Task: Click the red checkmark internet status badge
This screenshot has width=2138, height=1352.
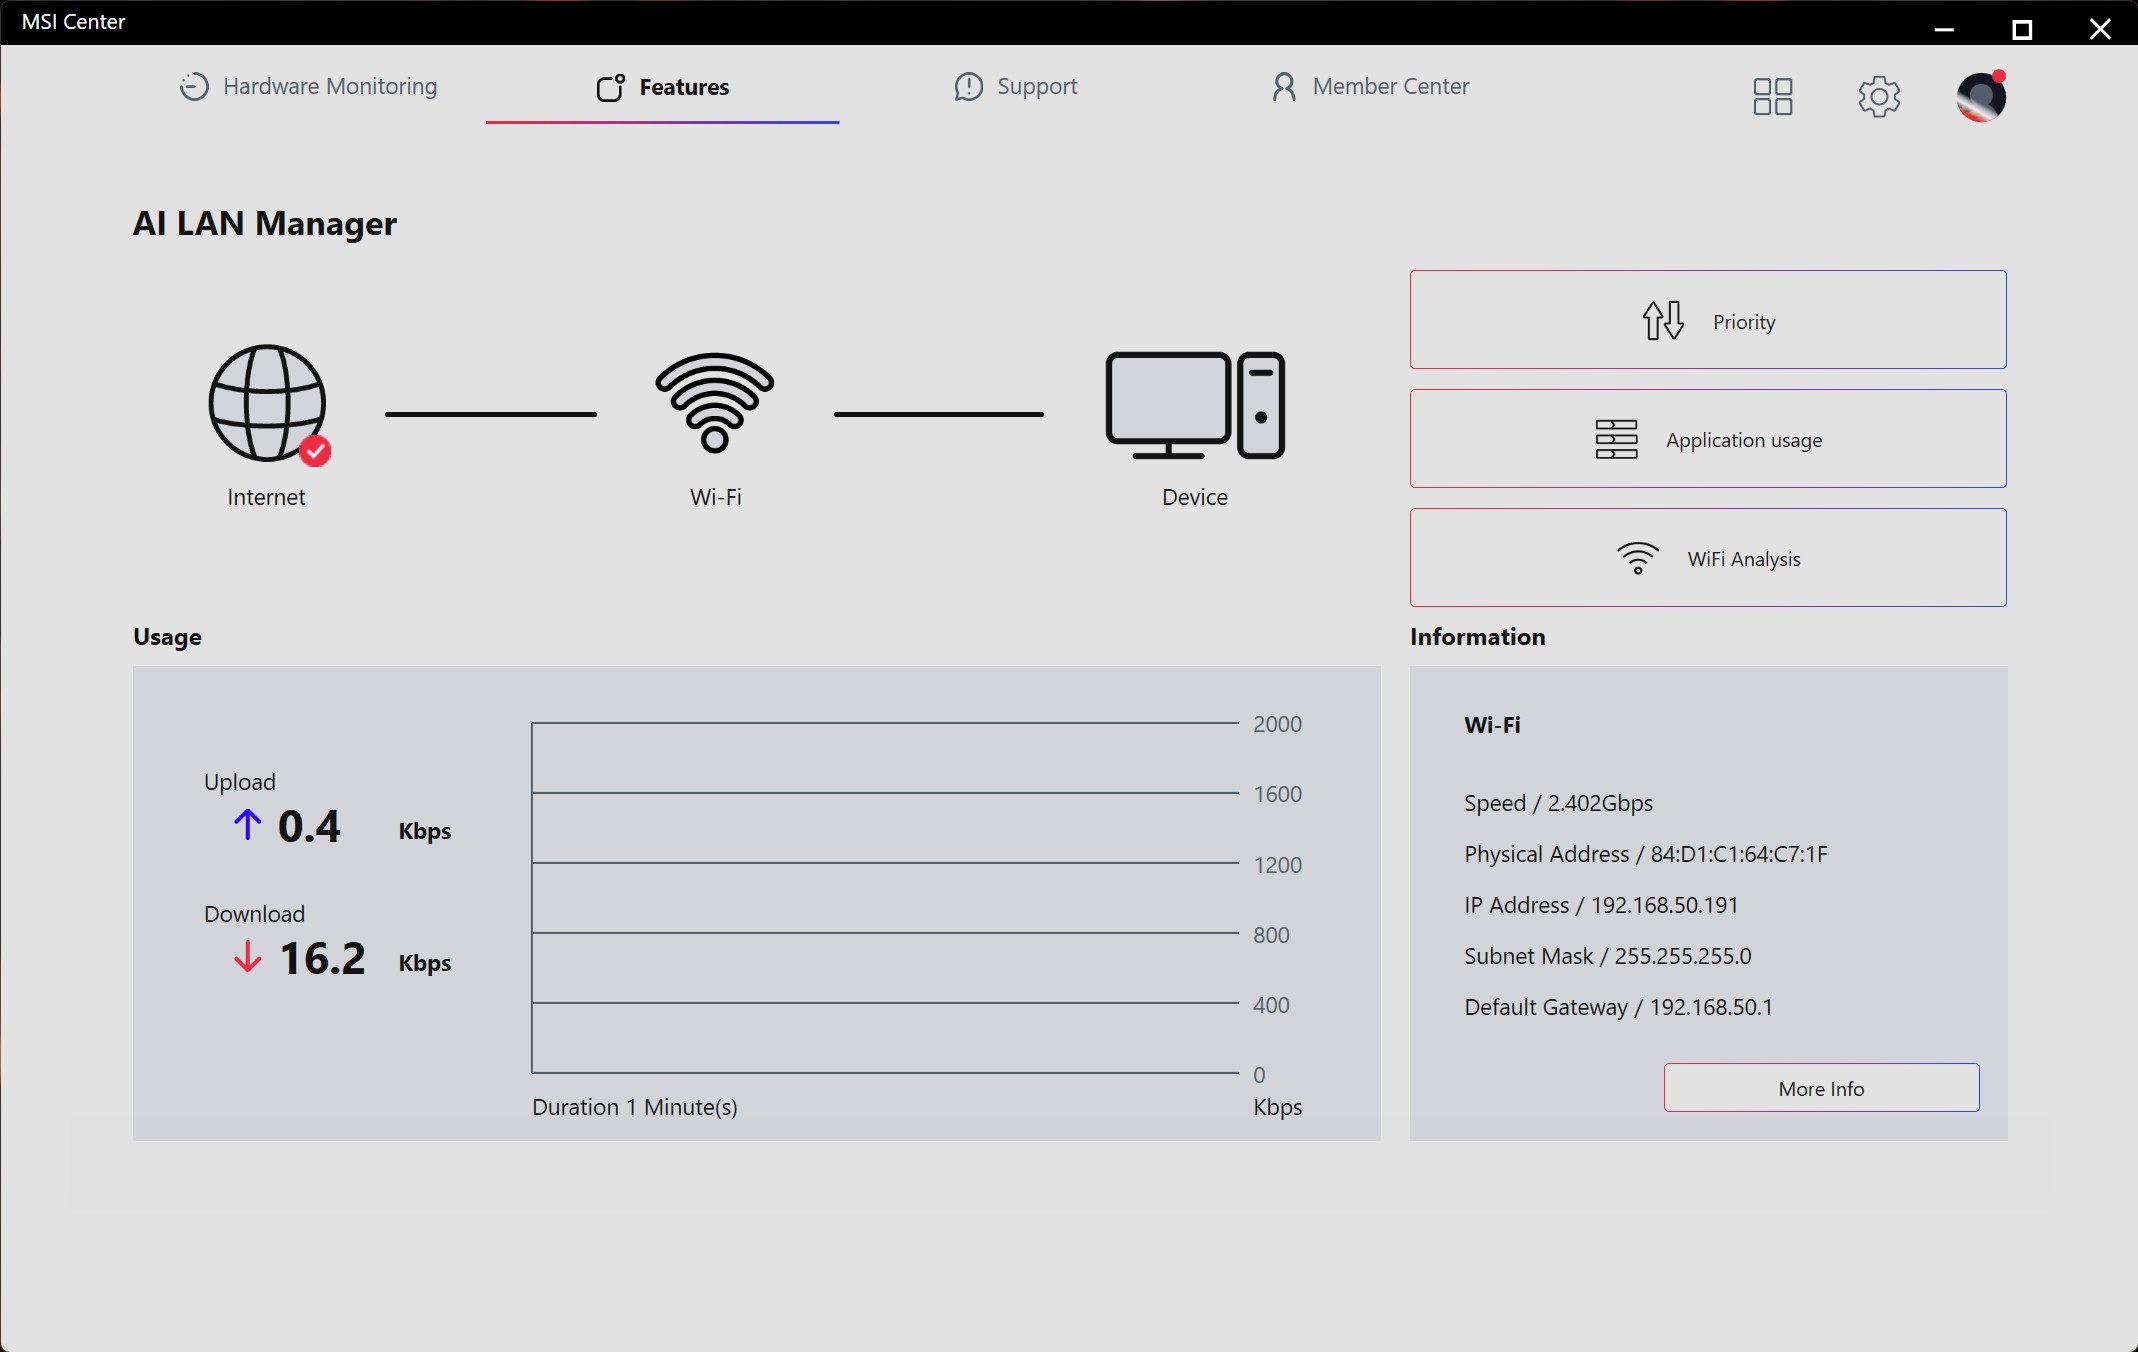Action: click(x=315, y=451)
